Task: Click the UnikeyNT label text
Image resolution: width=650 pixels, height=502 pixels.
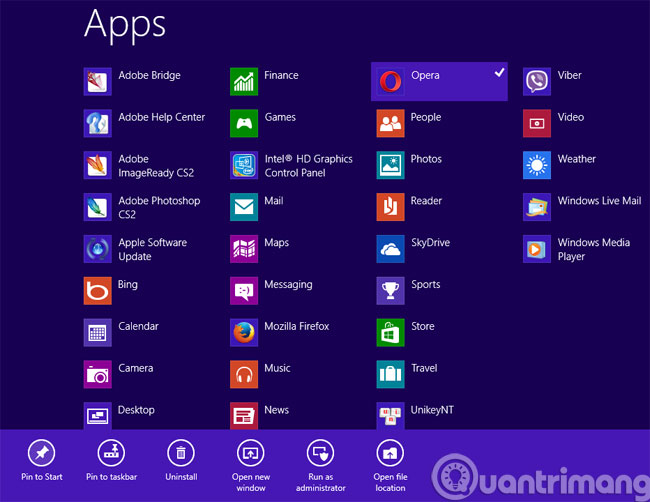Action: tap(432, 410)
